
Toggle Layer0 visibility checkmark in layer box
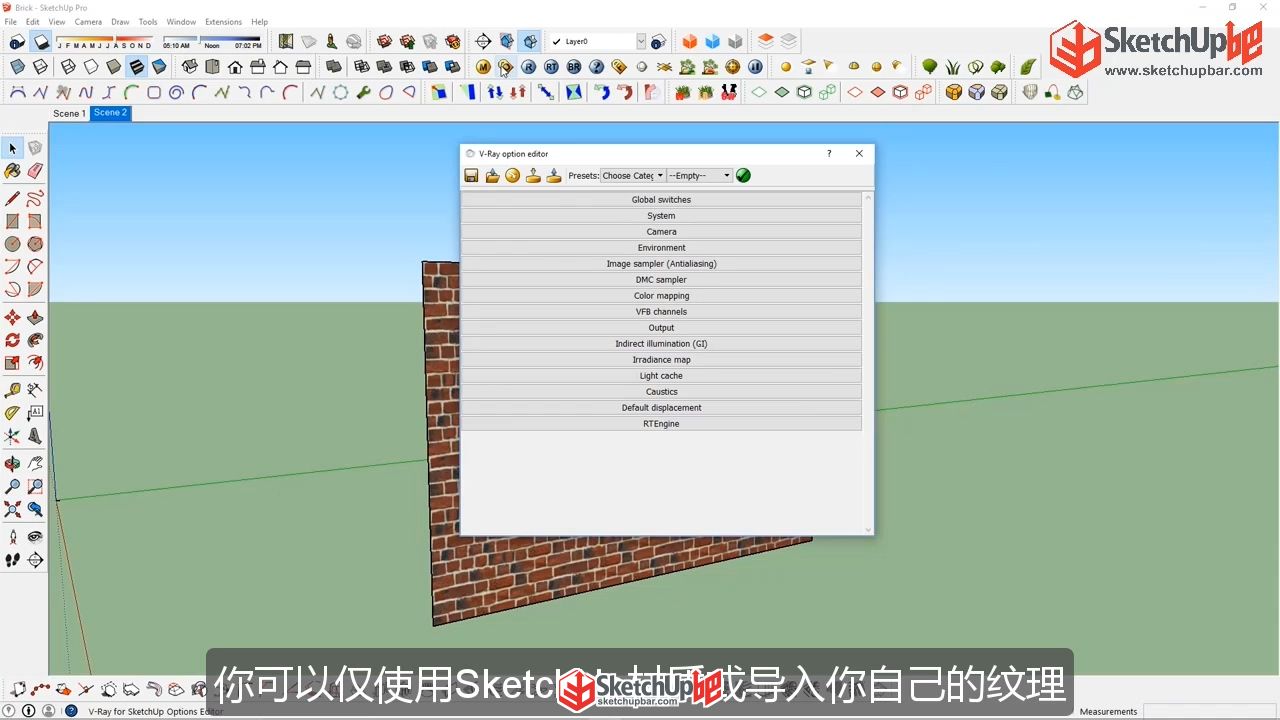pos(557,42)
